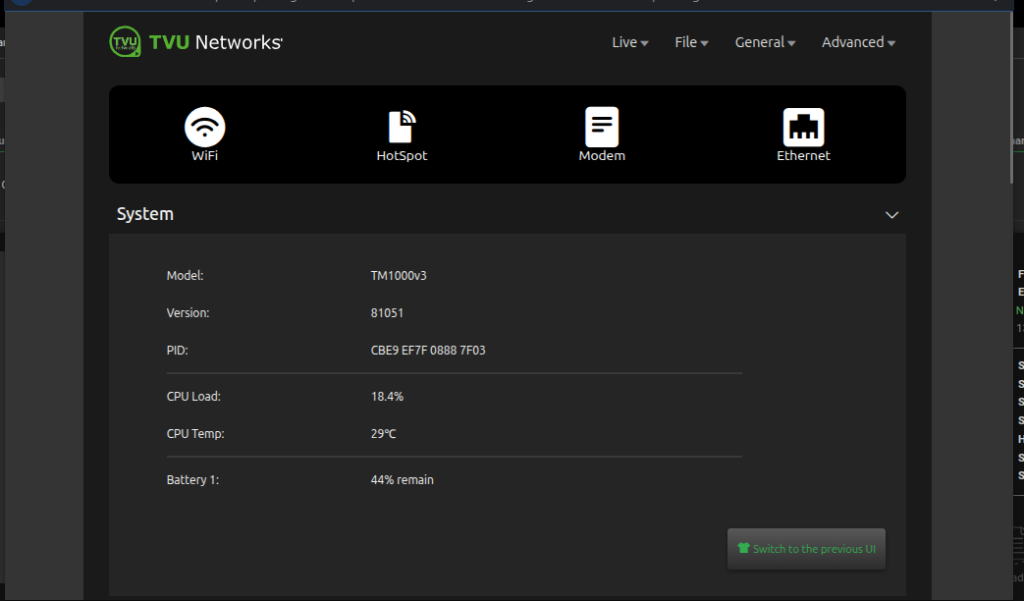Select the Model value TM1000v3
The width and height of the screenshot is (1024, 601).
pyautogui.click(x=398, y=275)
